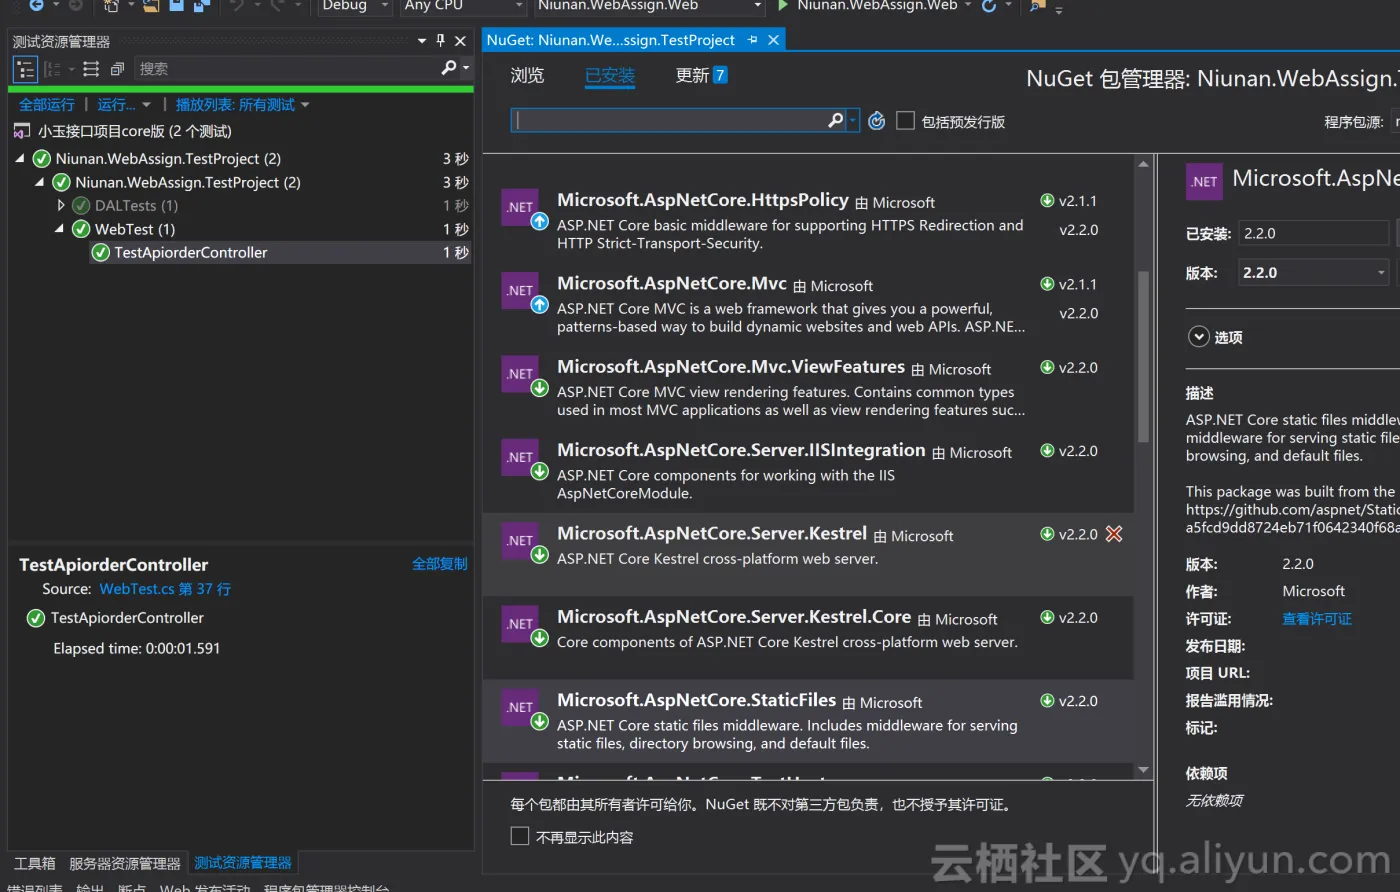
Task: Open the NuGet package search box magnifier
Action: tap(836, 120)
